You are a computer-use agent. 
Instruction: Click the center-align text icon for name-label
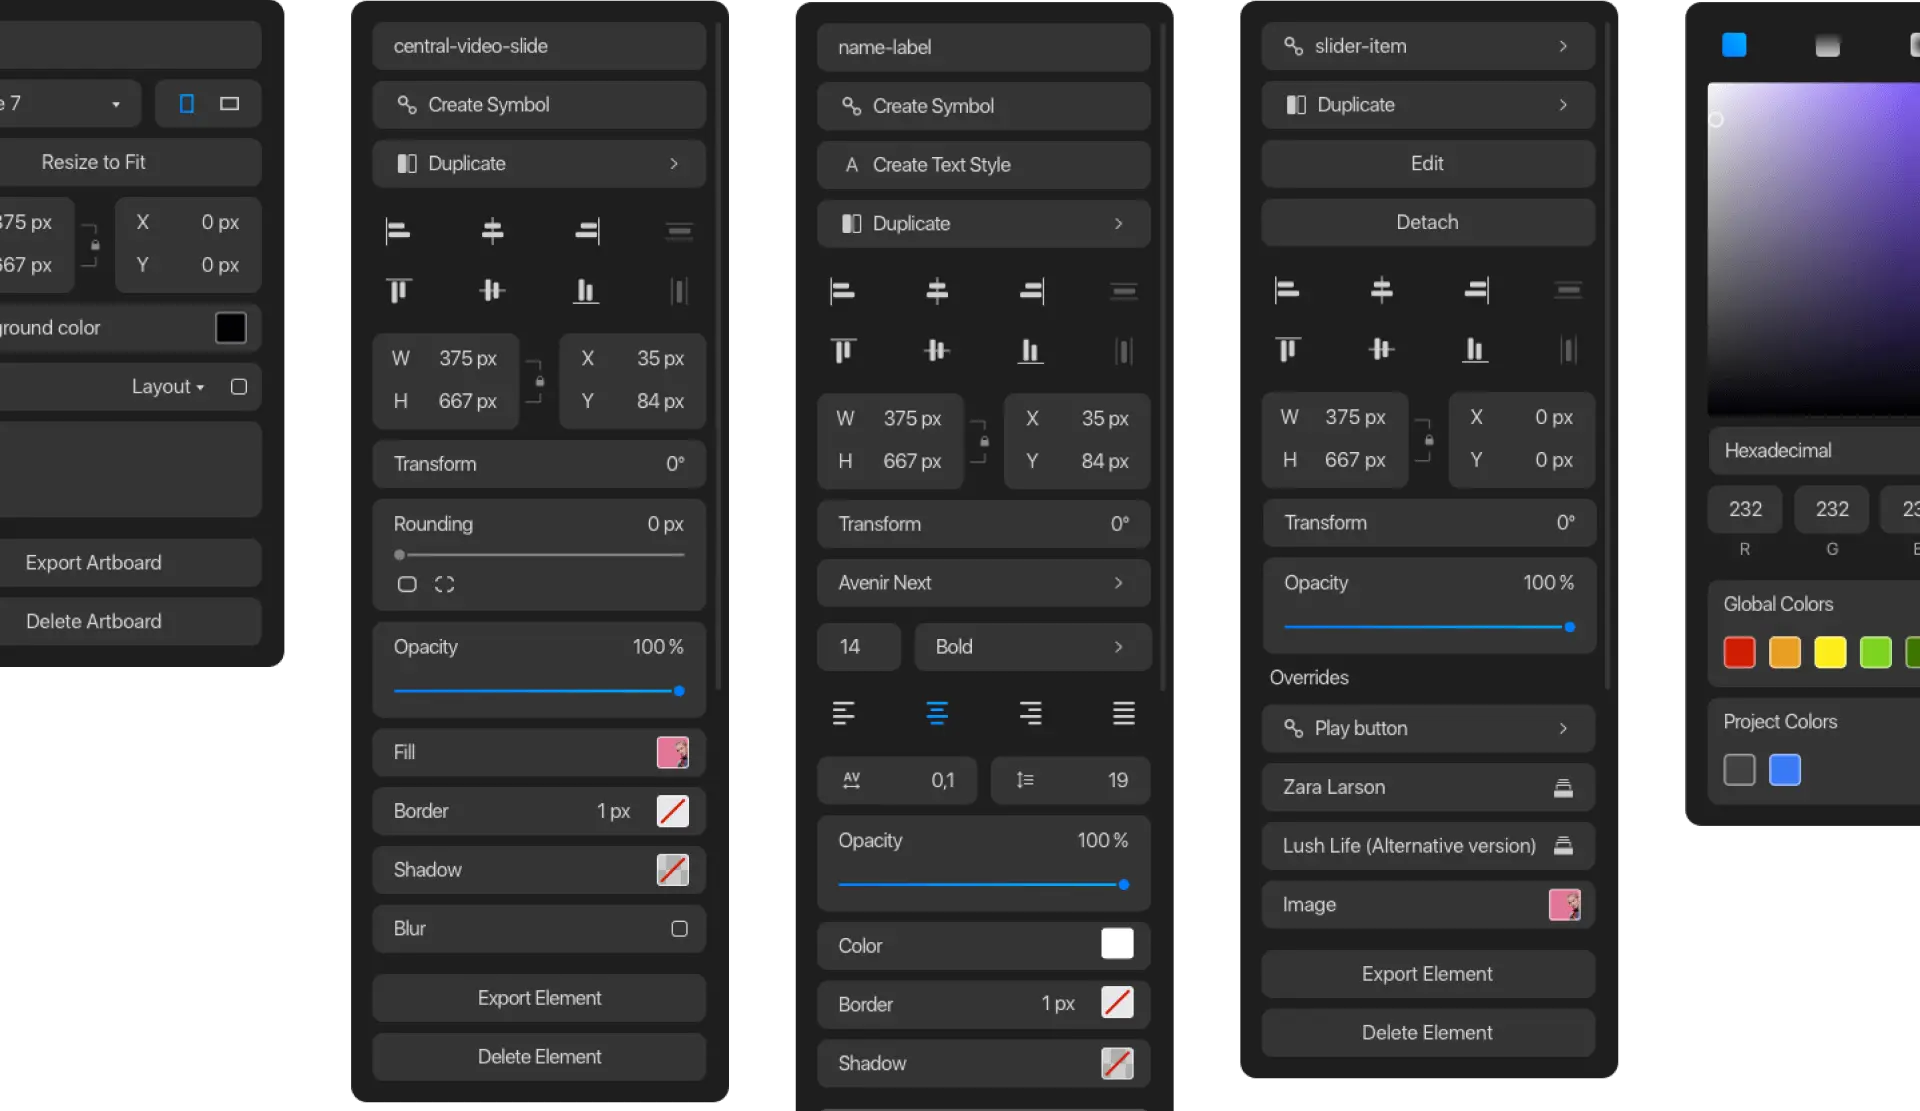click(936, 713)
